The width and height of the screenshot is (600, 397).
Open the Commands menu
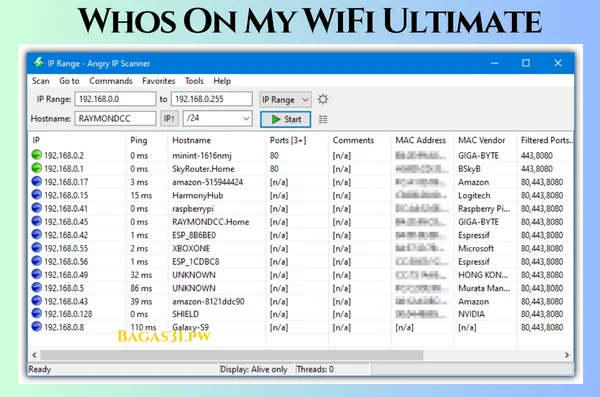click(x=111, y=81)
